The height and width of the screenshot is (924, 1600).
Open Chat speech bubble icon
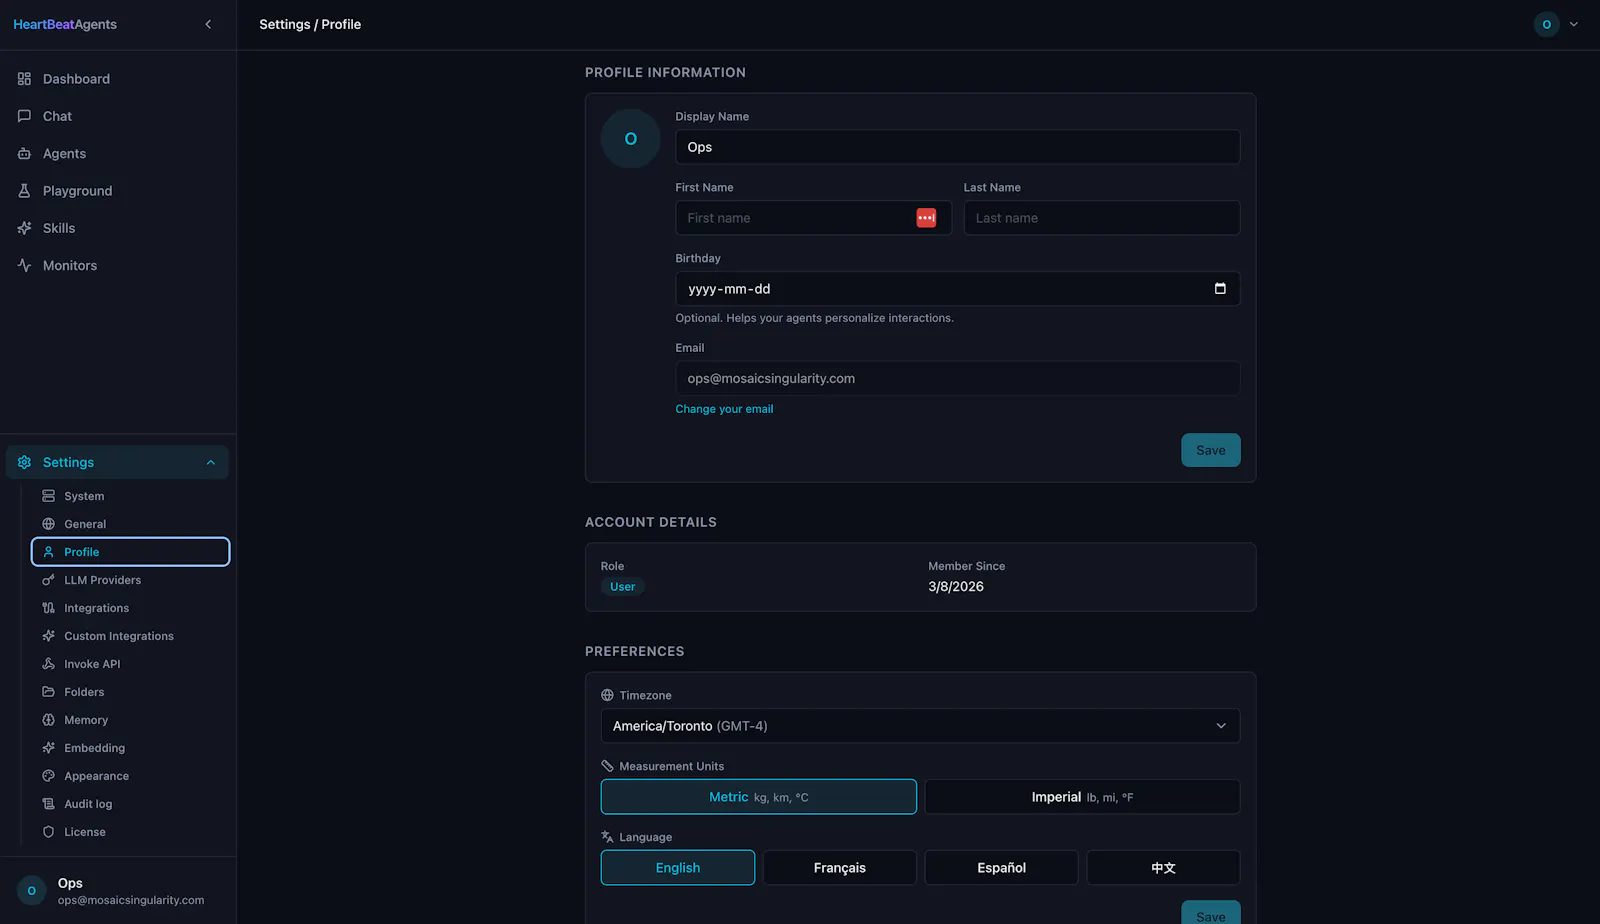tap(24, 116)
